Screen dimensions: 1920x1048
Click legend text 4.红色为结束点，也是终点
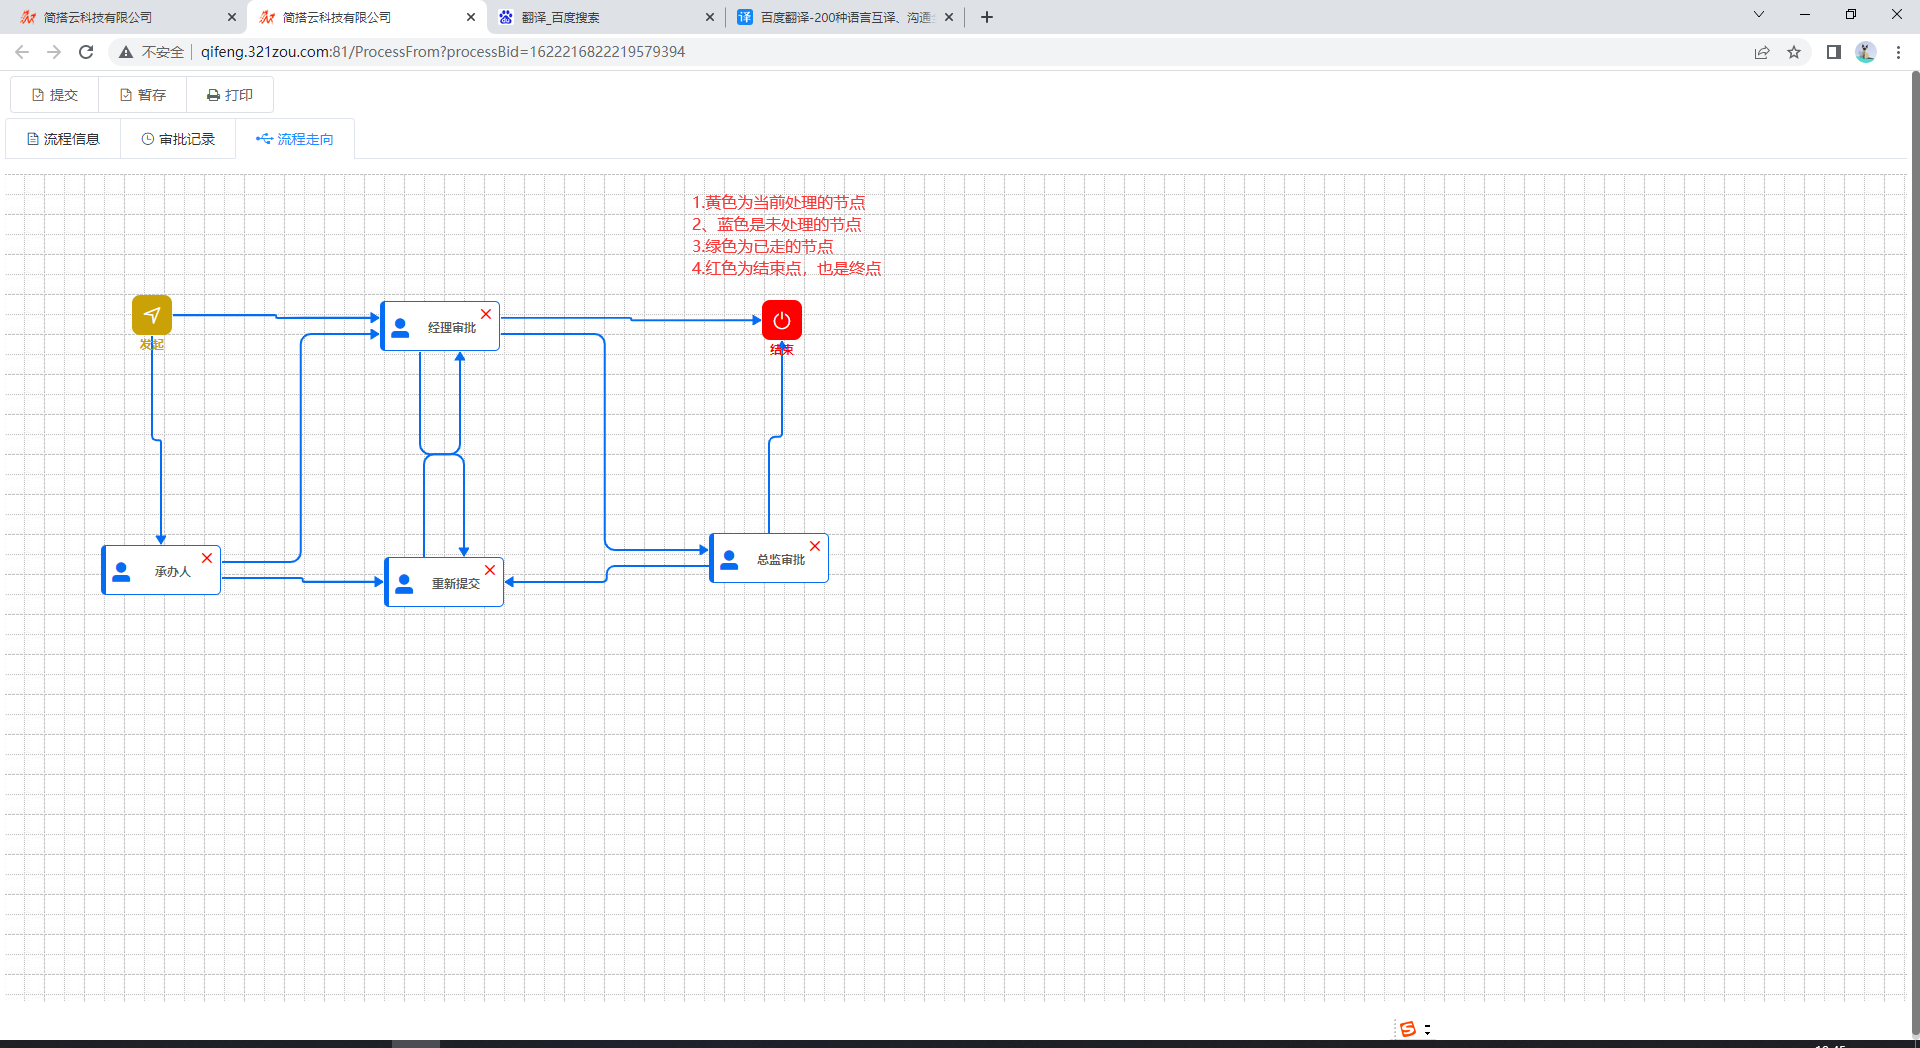pyautogui.click(x=787, y=269)
